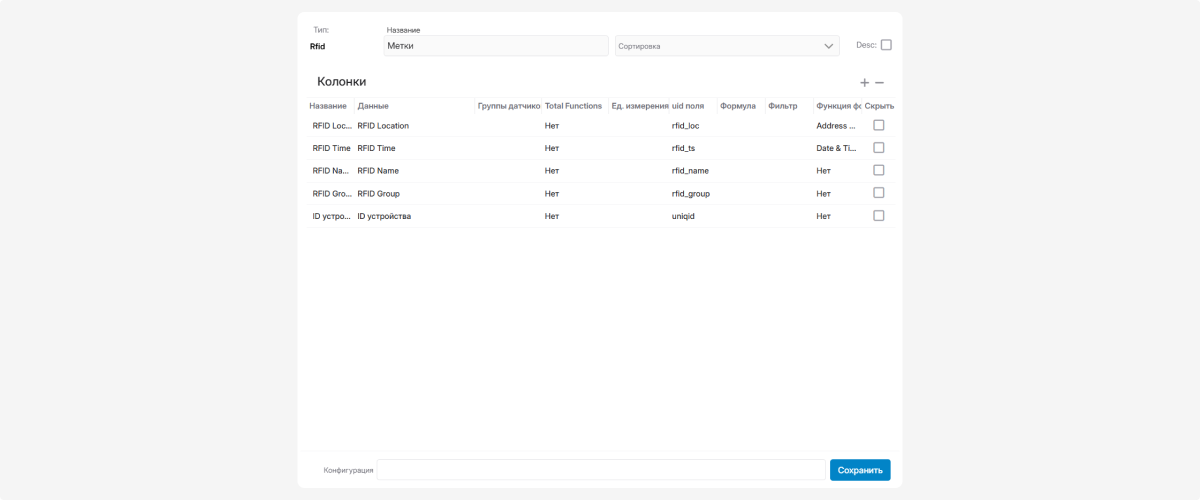Click Total Functions Нет in RFID Time row
This screenshot has width=1200, height=500.
[x=552, y=148]
